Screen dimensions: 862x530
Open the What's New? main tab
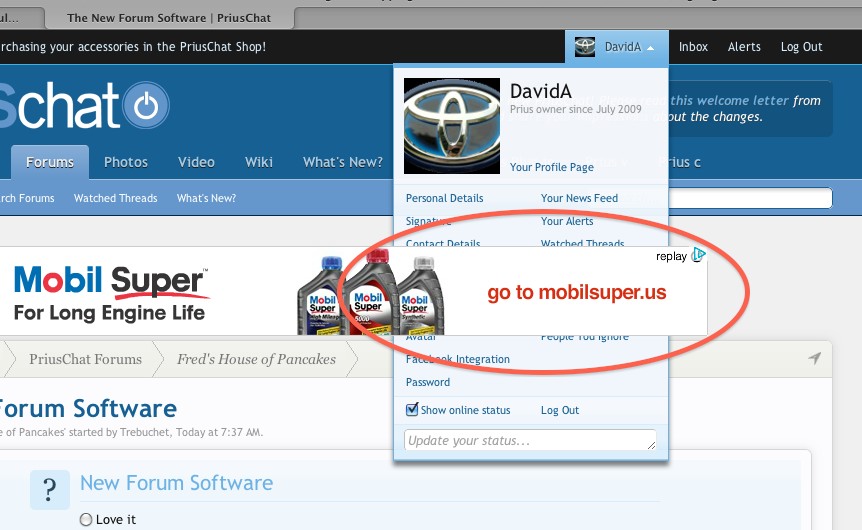pos(342,162)
